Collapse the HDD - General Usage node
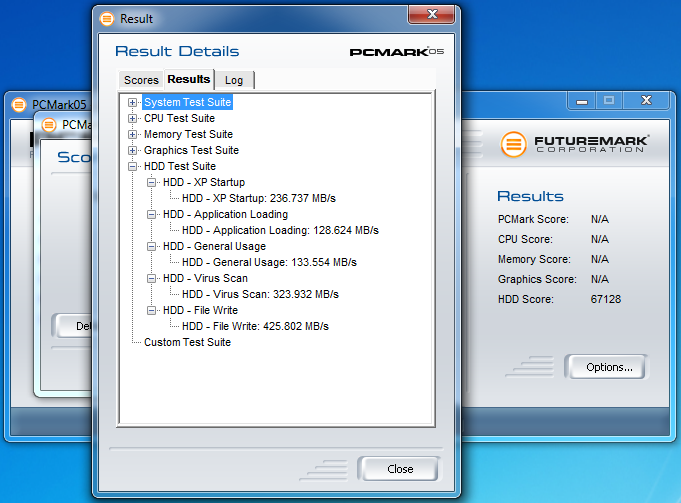The height and width of the screenshot is (503, 681). coord(151,247)
